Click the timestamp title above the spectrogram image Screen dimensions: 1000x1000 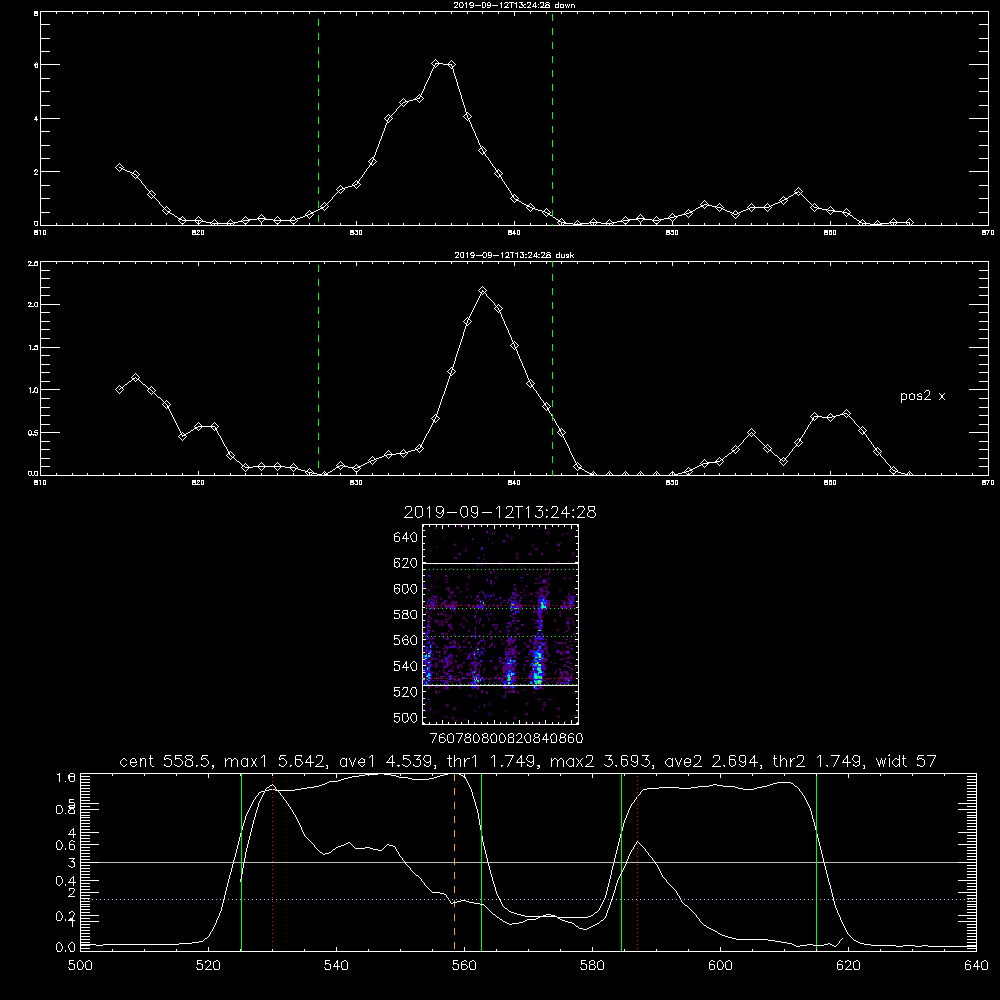tap(500, 512)
